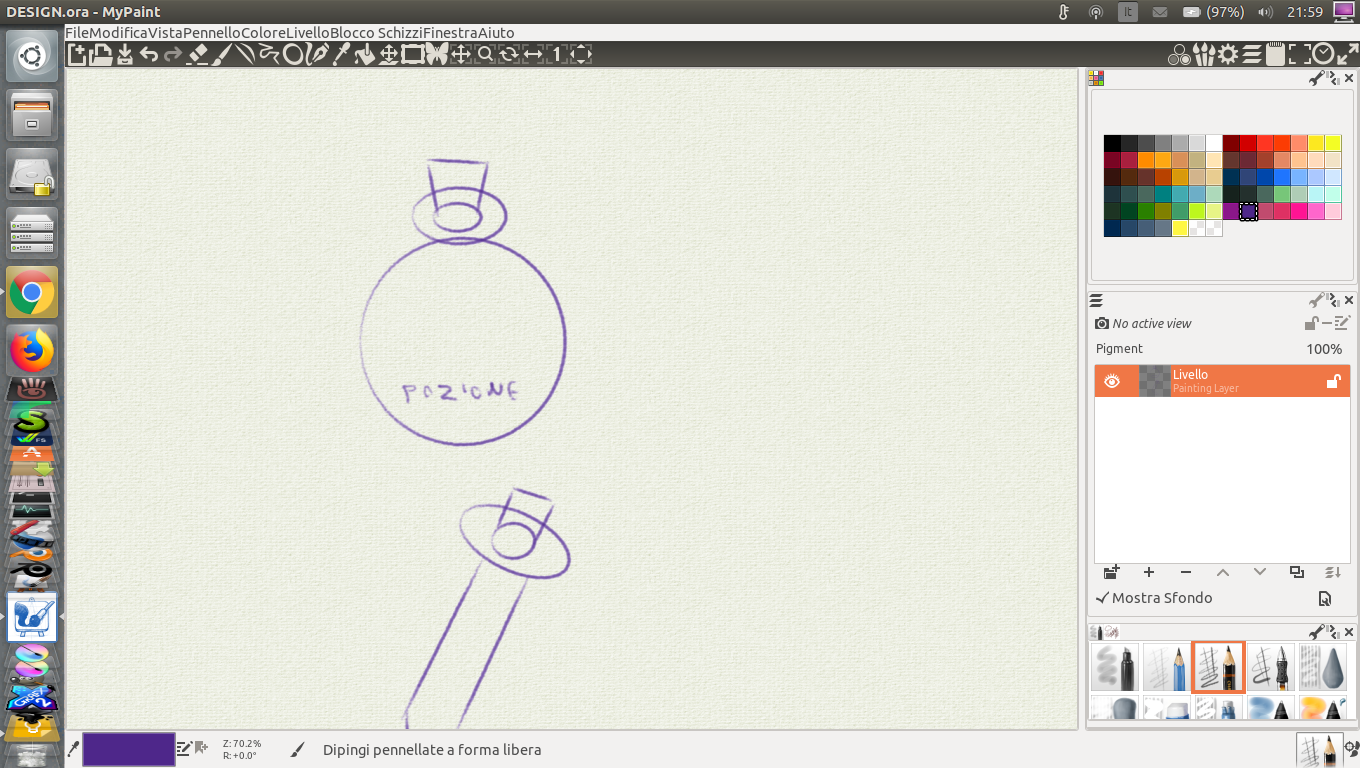Add a new layer with the plus button
The height and width of the screenshot is (768, 1360).
pos(1148,572)
